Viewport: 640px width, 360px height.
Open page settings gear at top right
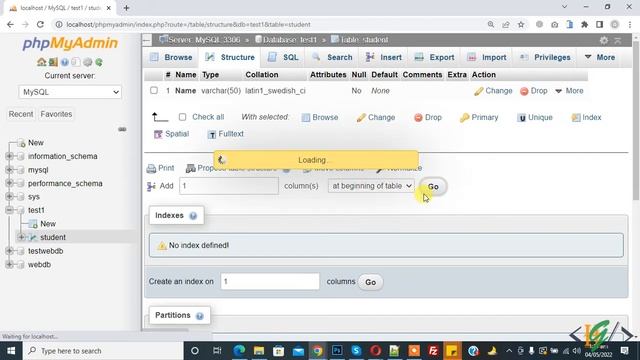[x=604, y=40]
